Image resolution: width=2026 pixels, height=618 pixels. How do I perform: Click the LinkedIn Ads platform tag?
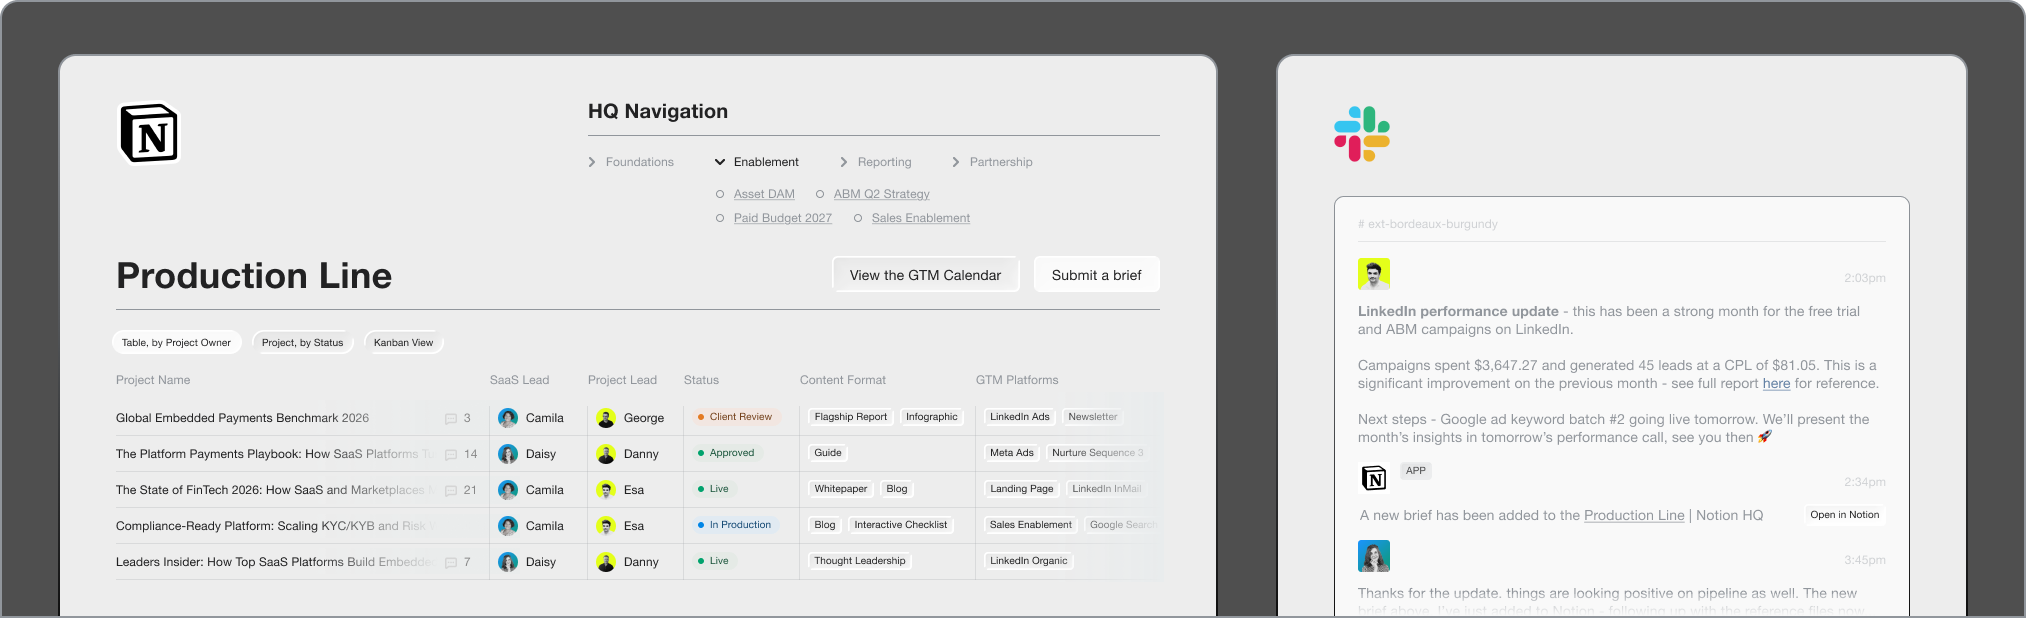coord(1019,417)
